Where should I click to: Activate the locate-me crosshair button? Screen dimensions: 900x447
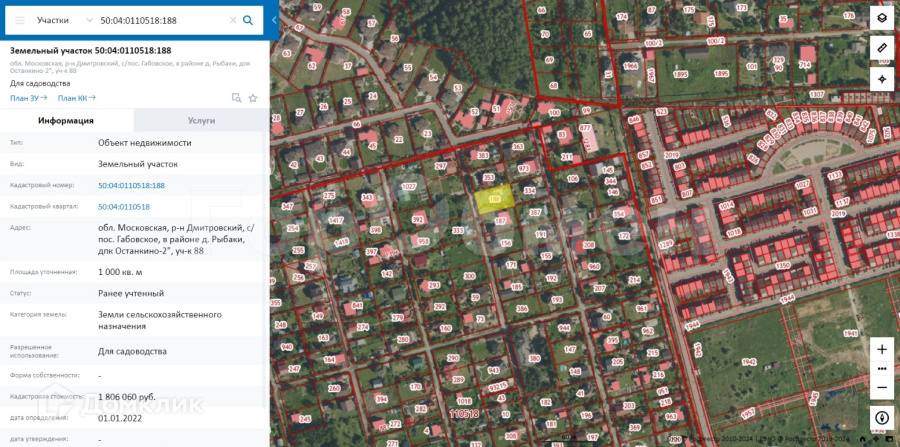pos(882,79)
